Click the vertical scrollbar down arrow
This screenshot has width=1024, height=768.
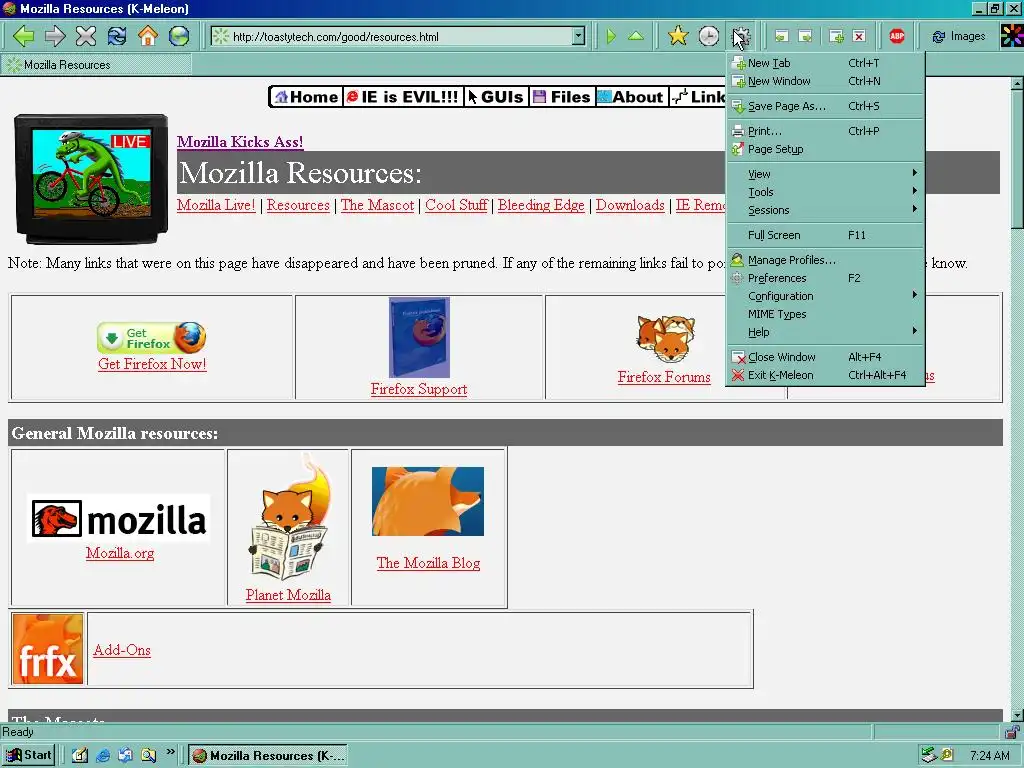point(1017,715)
